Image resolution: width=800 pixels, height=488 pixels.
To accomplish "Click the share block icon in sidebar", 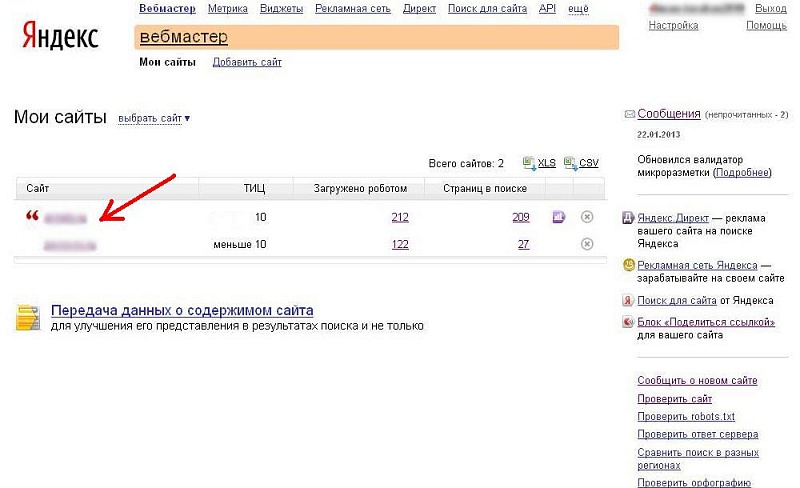I will [x=628, y=322].
